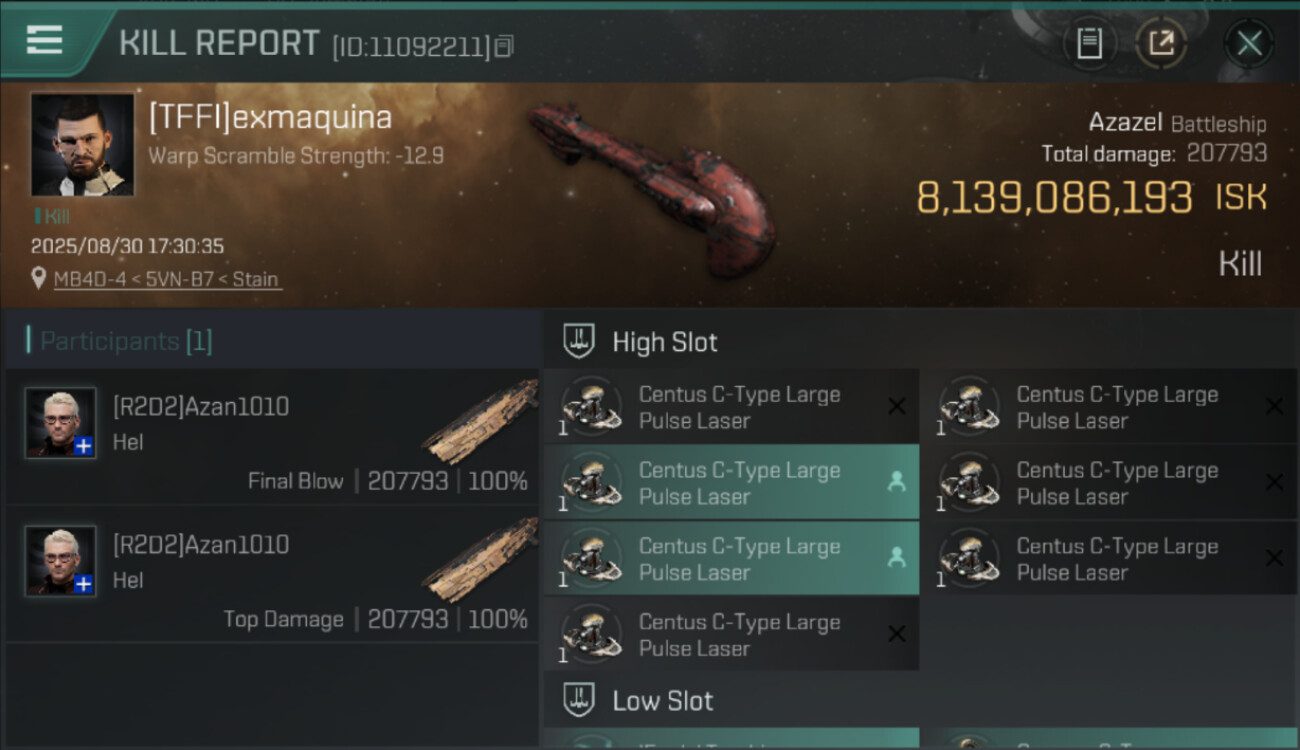Click the bottom-left Pulse Laser module icon
Viewport: 1300px width, 750px height.
point(591,634)
